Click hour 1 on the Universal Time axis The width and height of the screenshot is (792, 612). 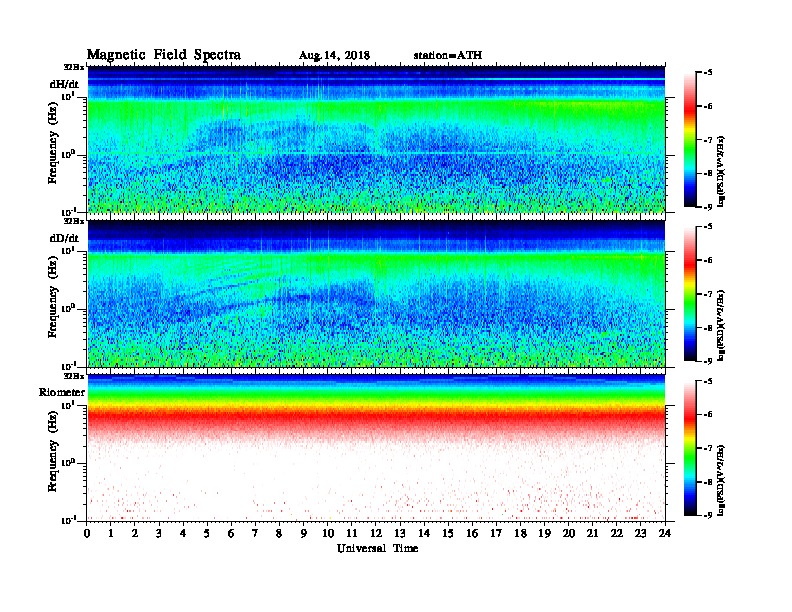tap(111, 533)
